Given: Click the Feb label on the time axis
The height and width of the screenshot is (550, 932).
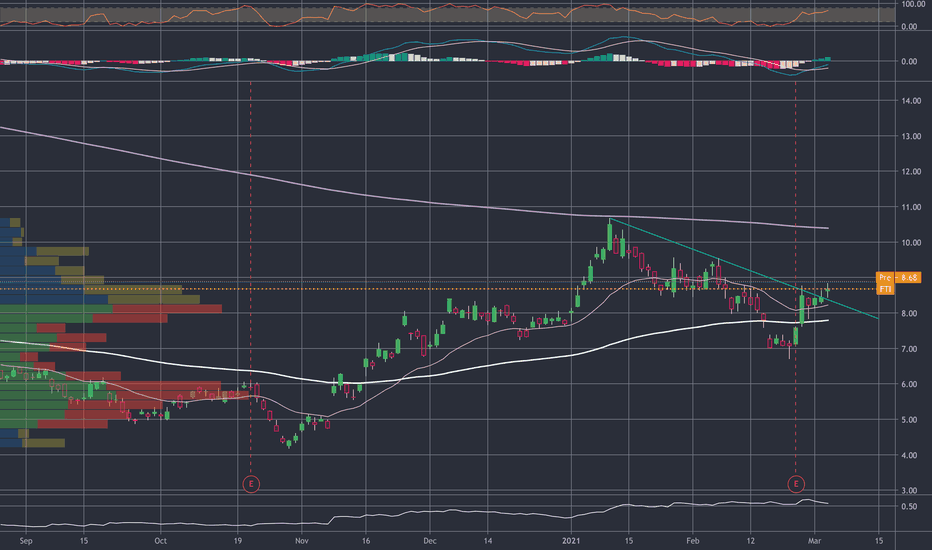Looking at the screenshot, I should [692, 541].
